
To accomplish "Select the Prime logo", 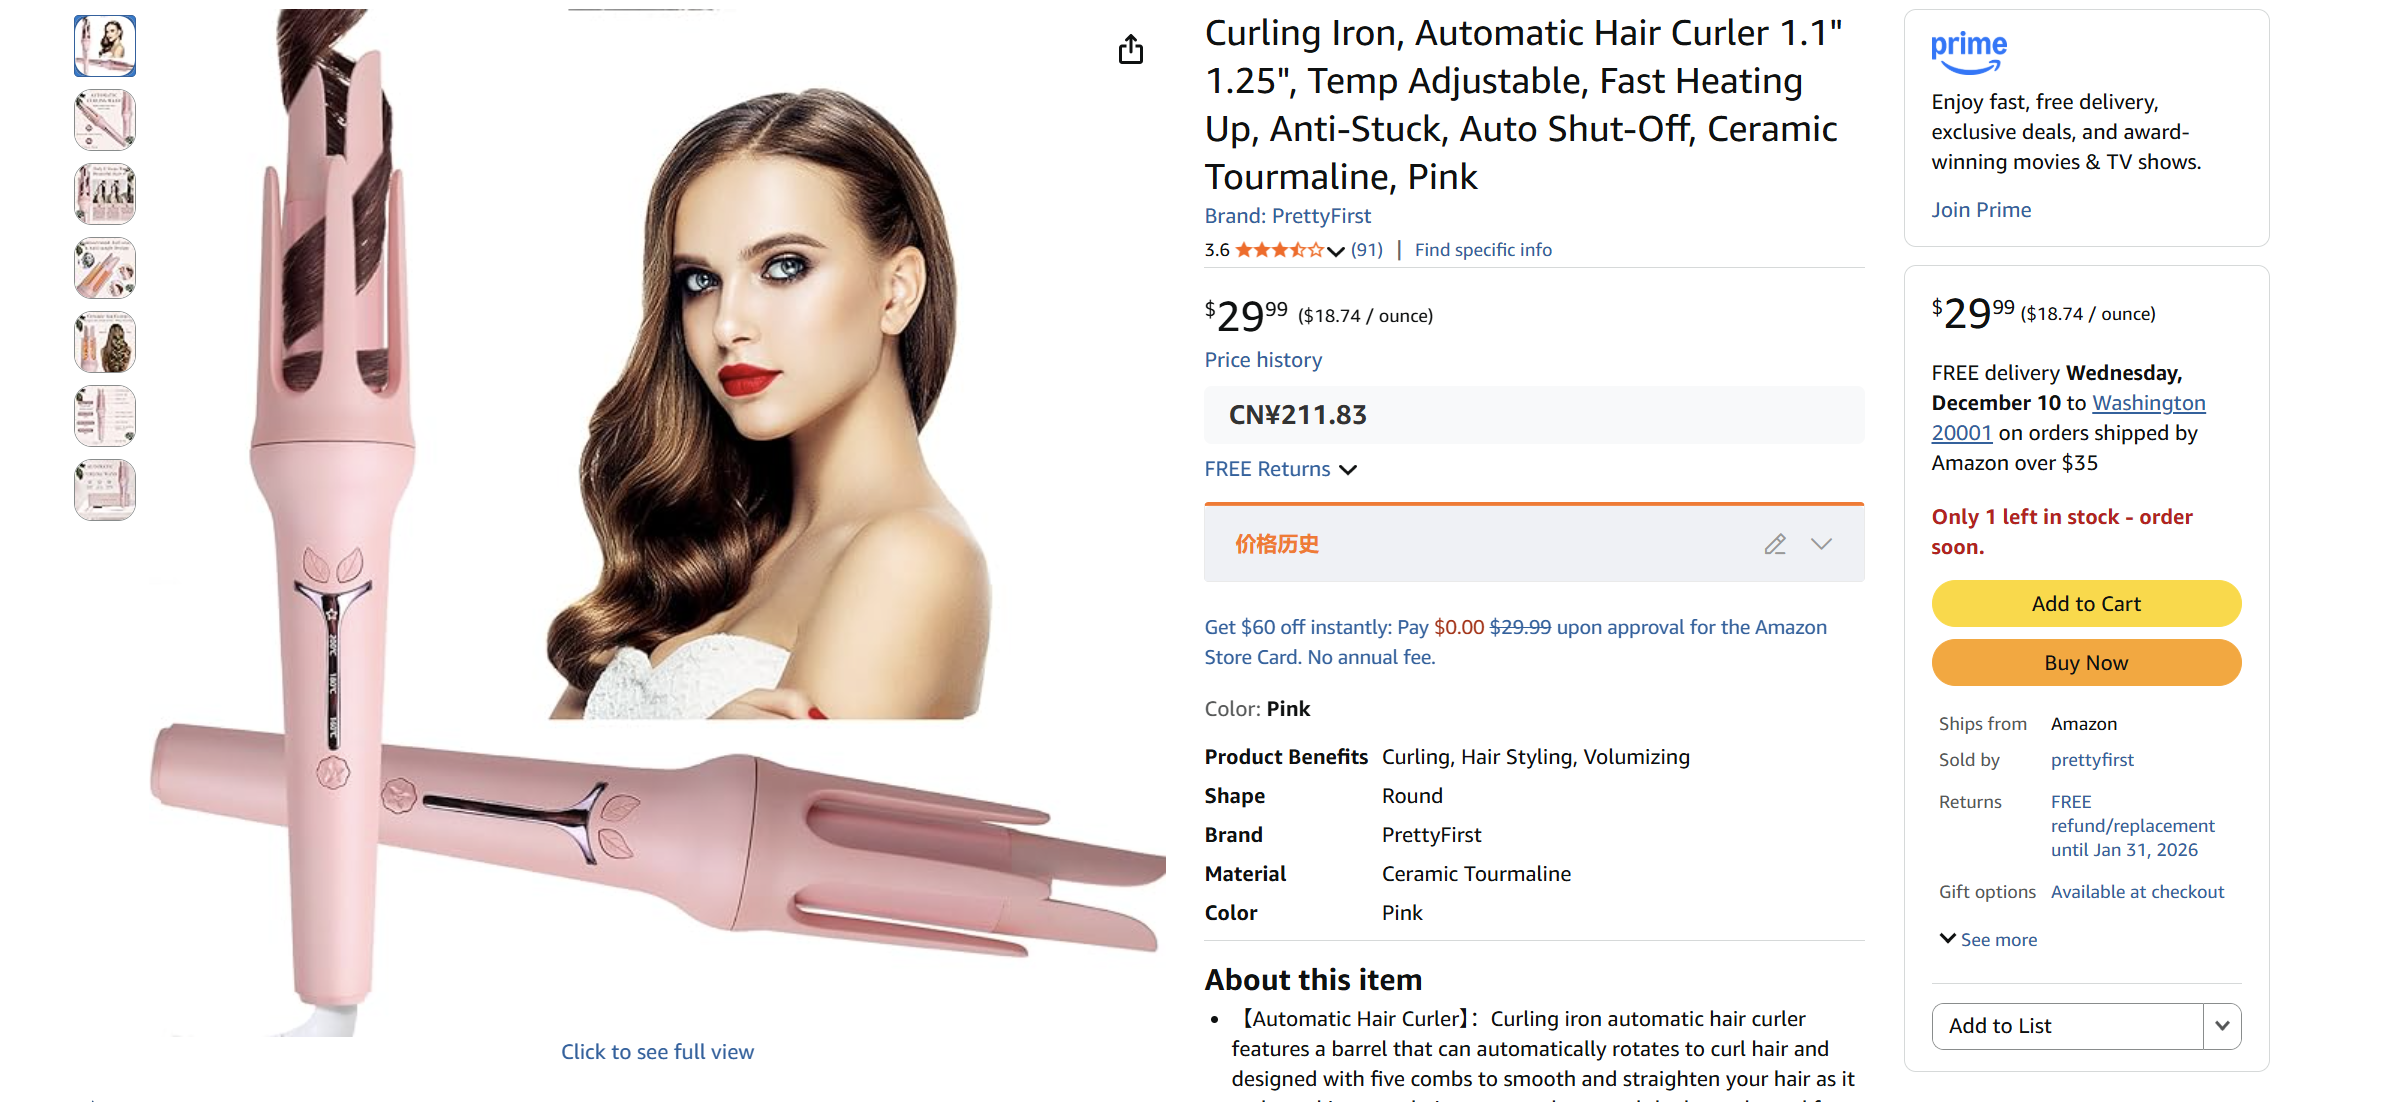I will tap(1968, 50).
